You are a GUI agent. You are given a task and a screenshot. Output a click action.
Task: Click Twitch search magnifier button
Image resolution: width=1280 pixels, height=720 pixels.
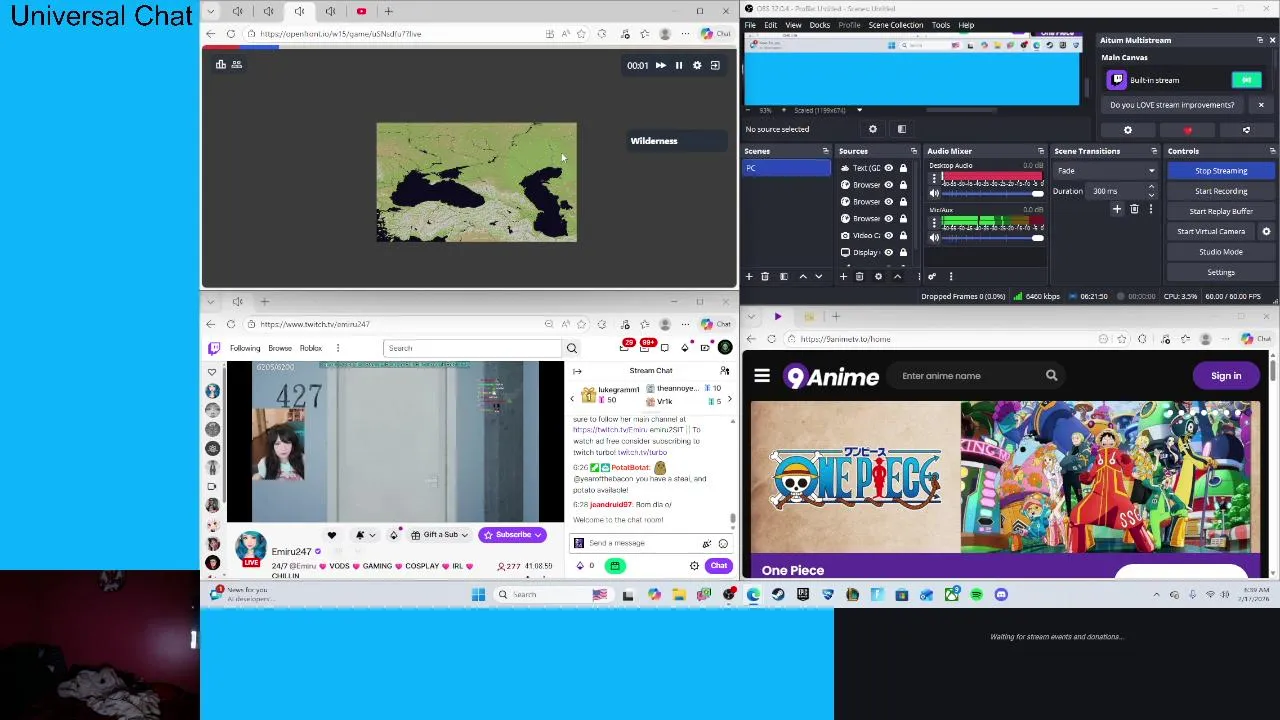click(572, 348)
